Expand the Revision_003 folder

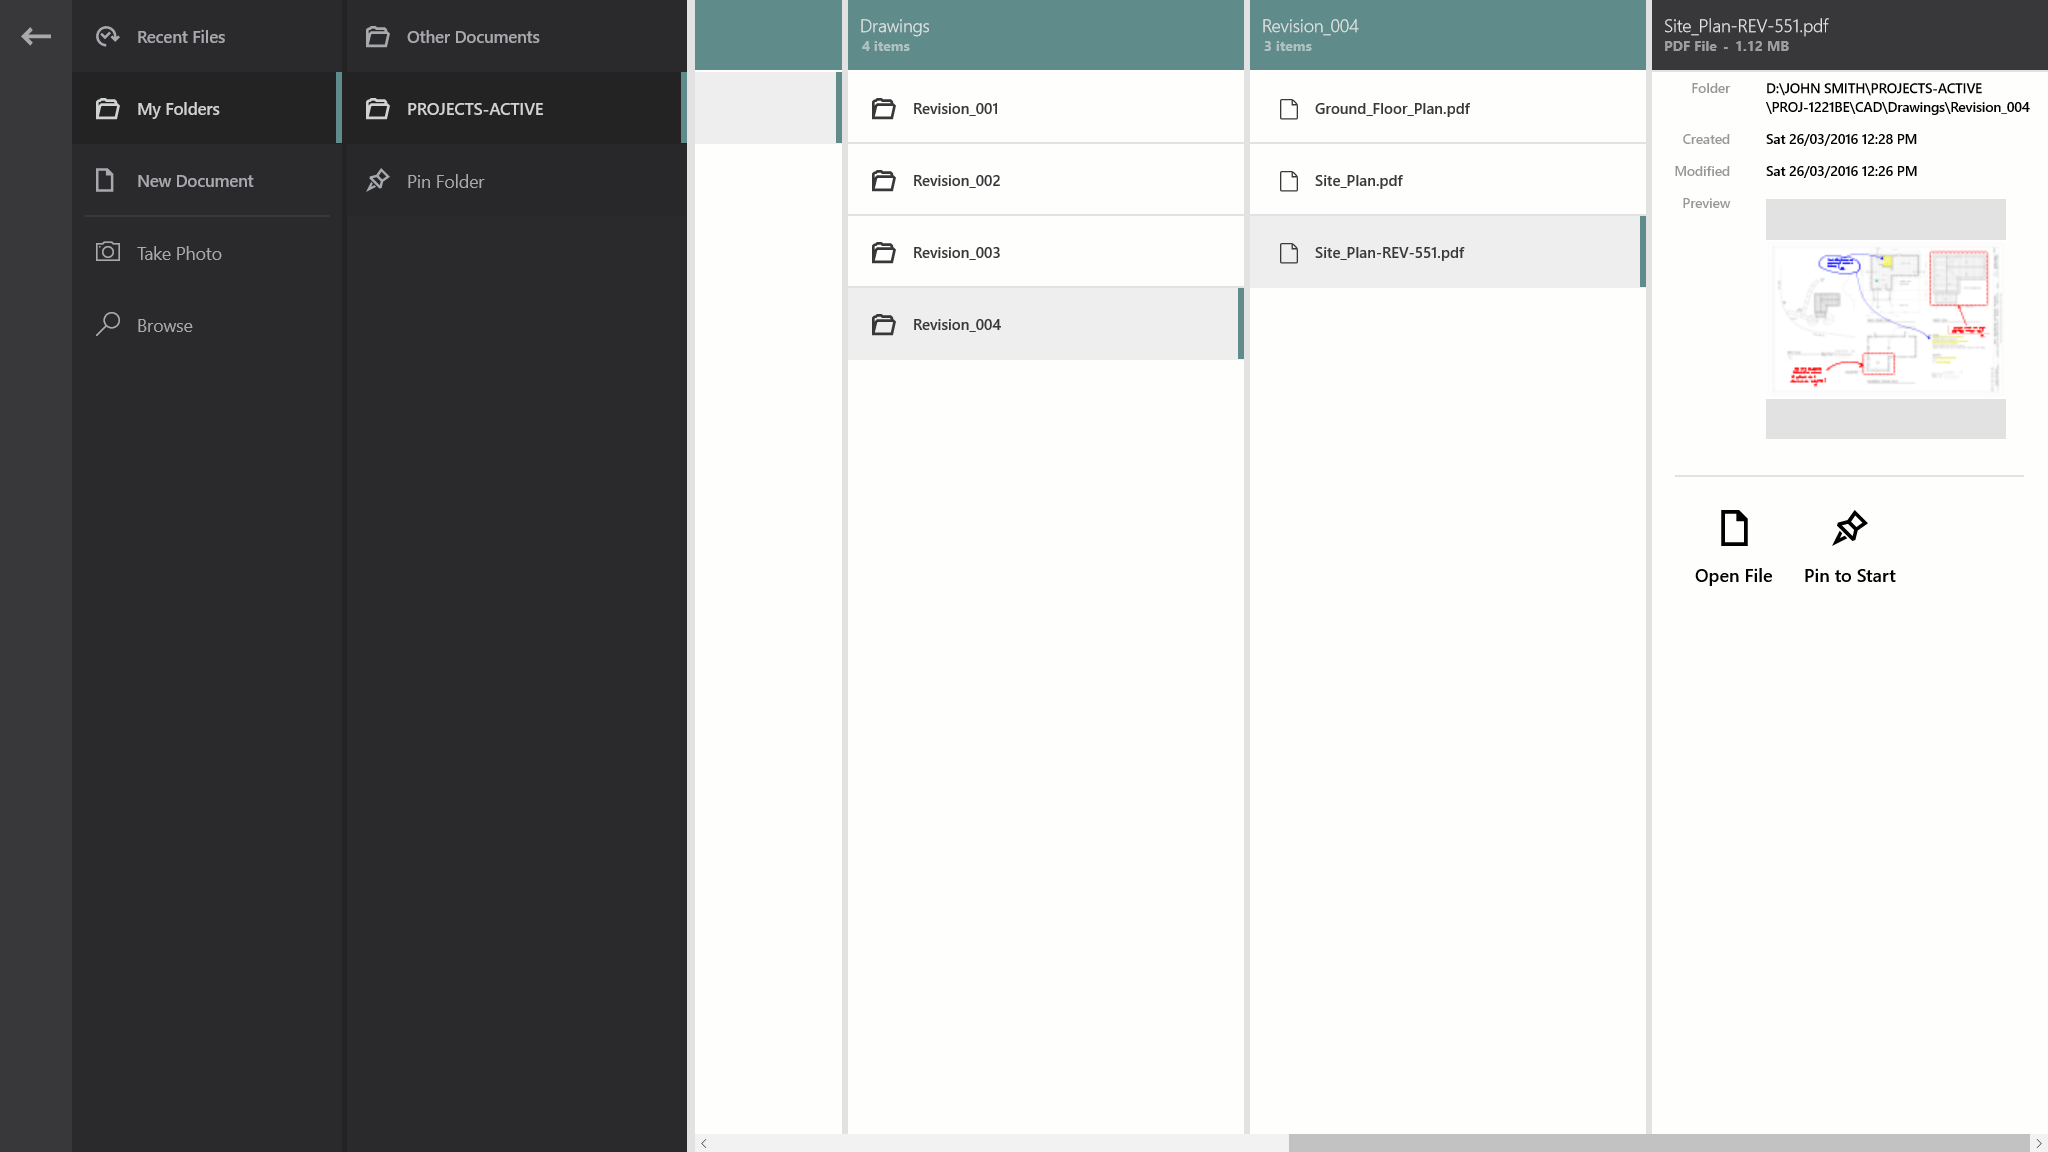click(x=956, y=253)
